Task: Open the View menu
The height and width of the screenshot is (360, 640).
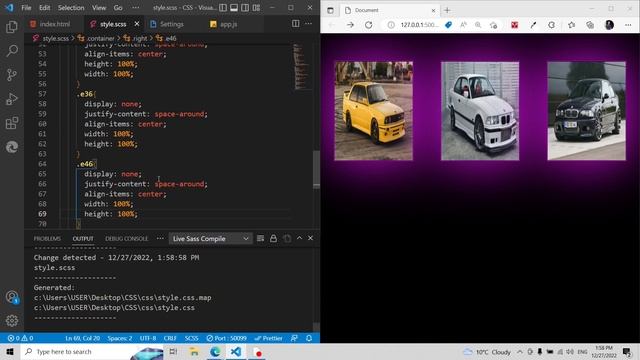Action: pyautogui.click(x=99, y=8)
